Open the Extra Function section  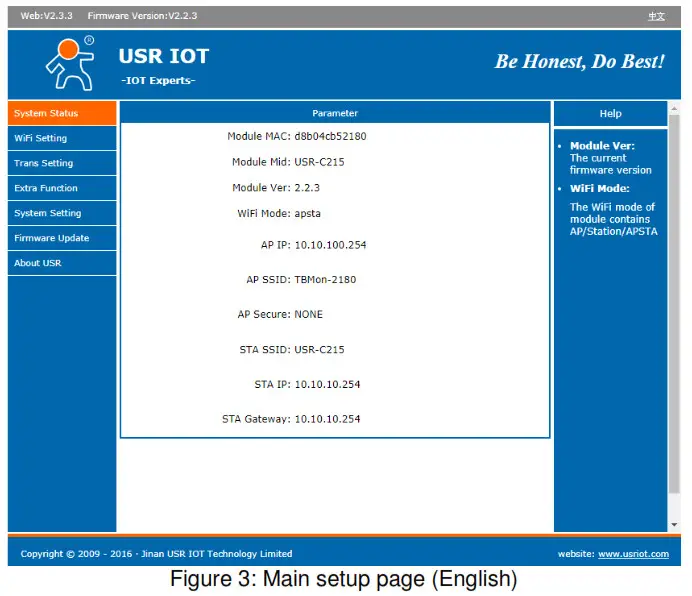tap(62, 188)
